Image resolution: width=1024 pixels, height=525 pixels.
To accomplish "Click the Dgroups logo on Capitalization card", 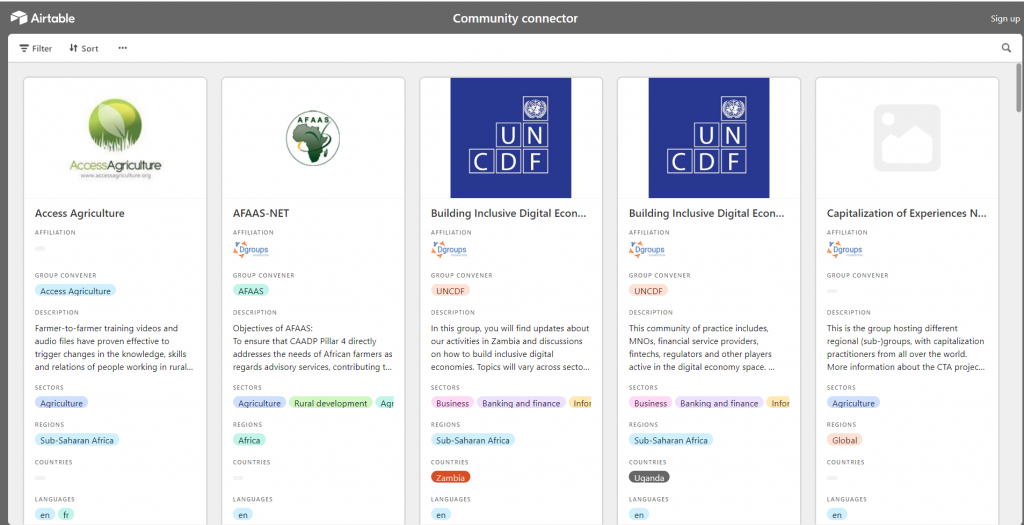I will click(844, 249).
